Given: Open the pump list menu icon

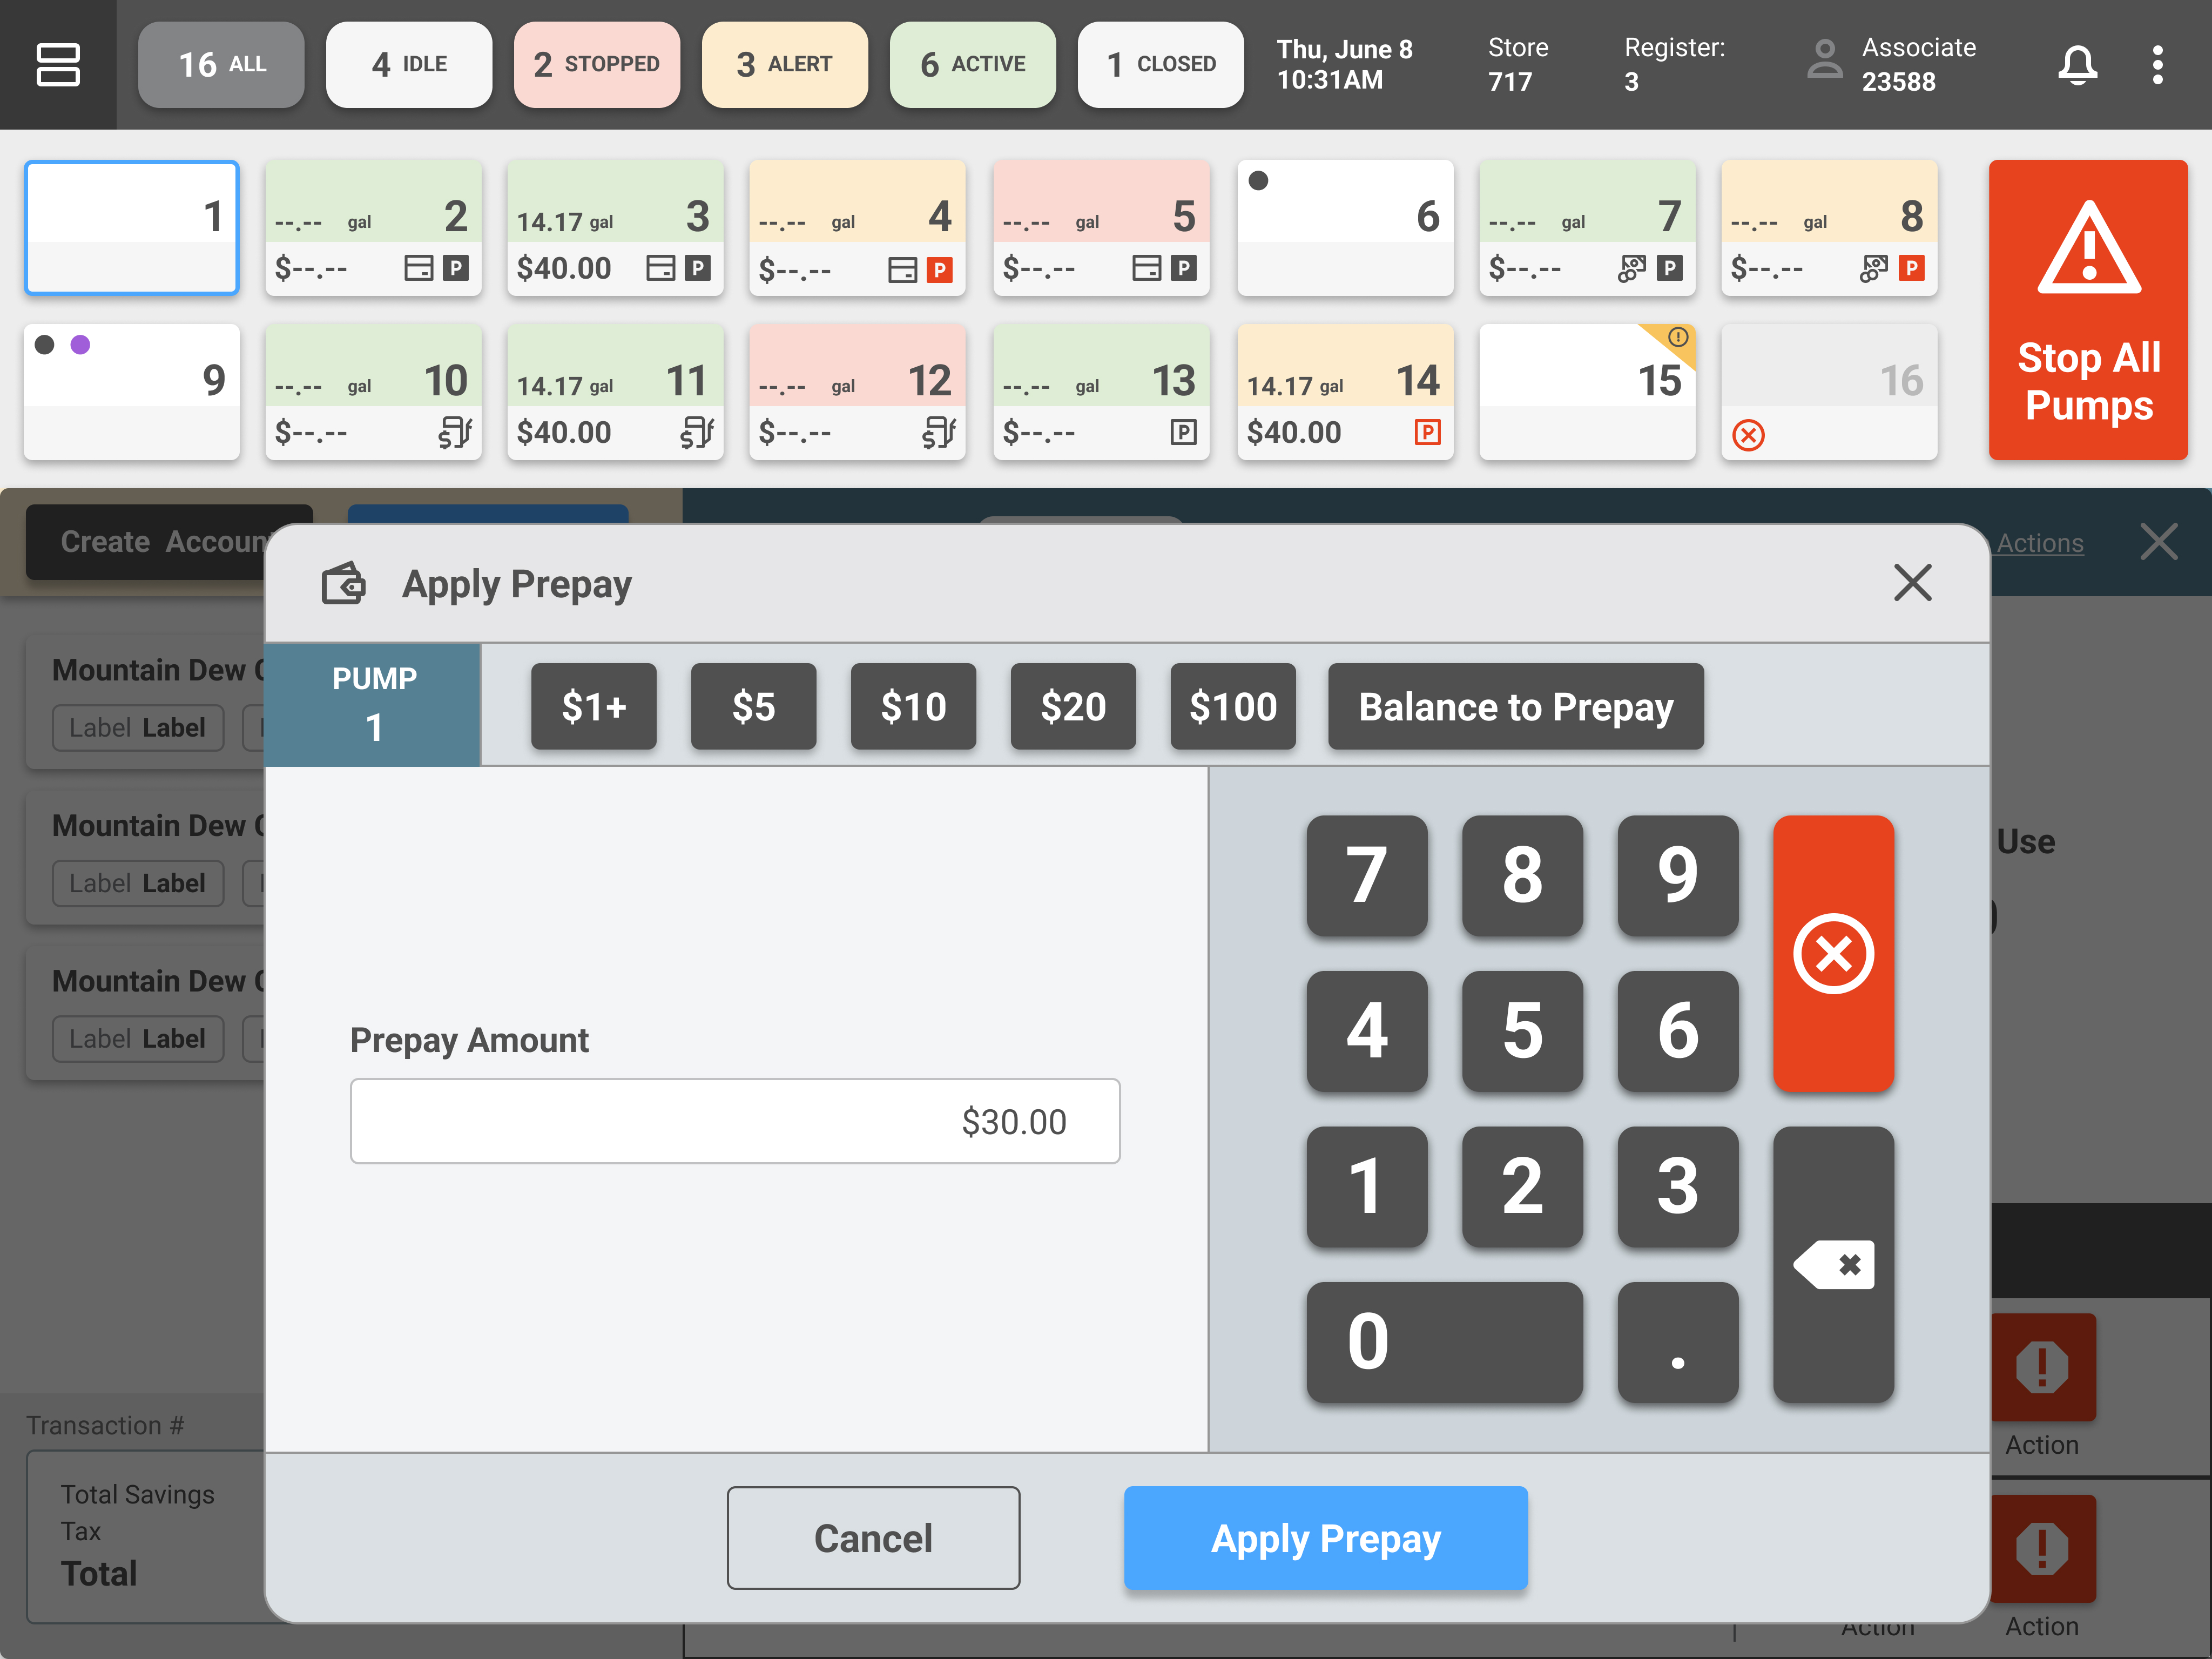Looking at the screenshot, I should coord(57,64).
